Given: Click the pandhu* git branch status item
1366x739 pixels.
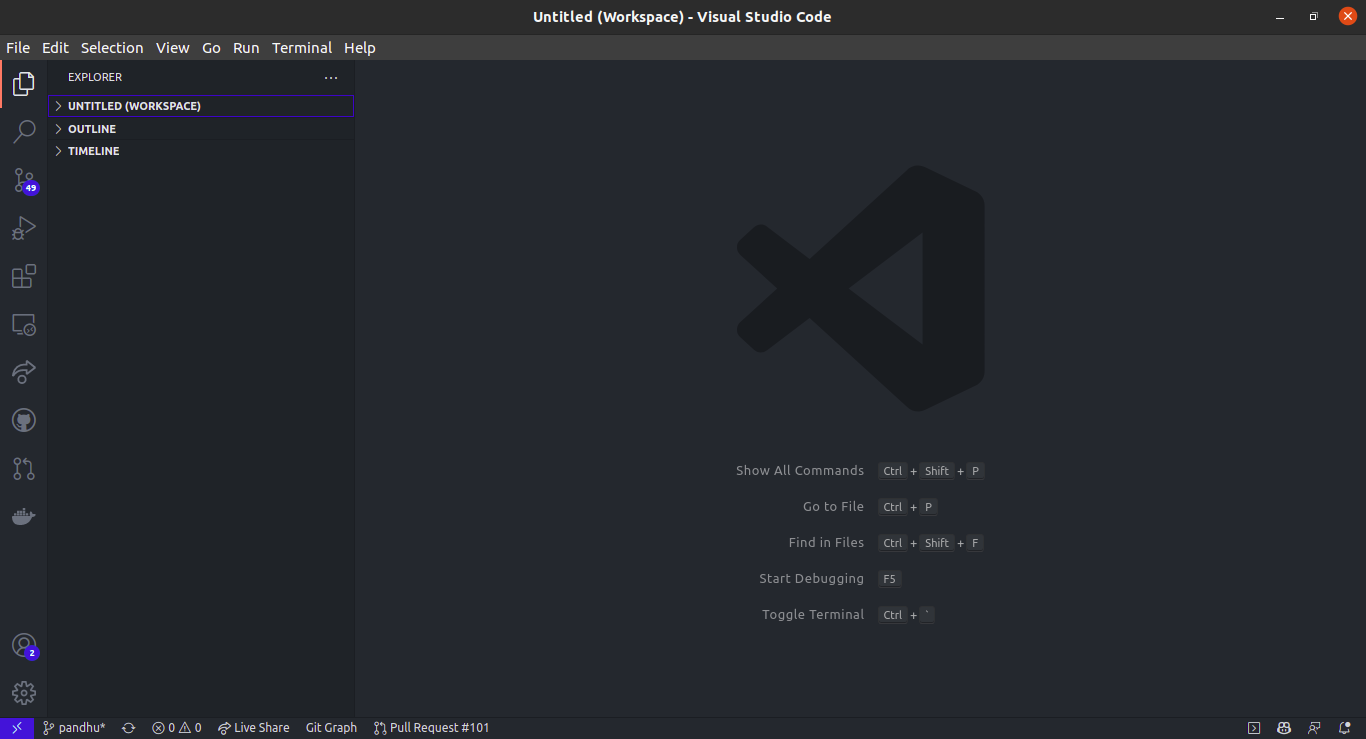Looking at the screenshot, I should coord(75,728).
